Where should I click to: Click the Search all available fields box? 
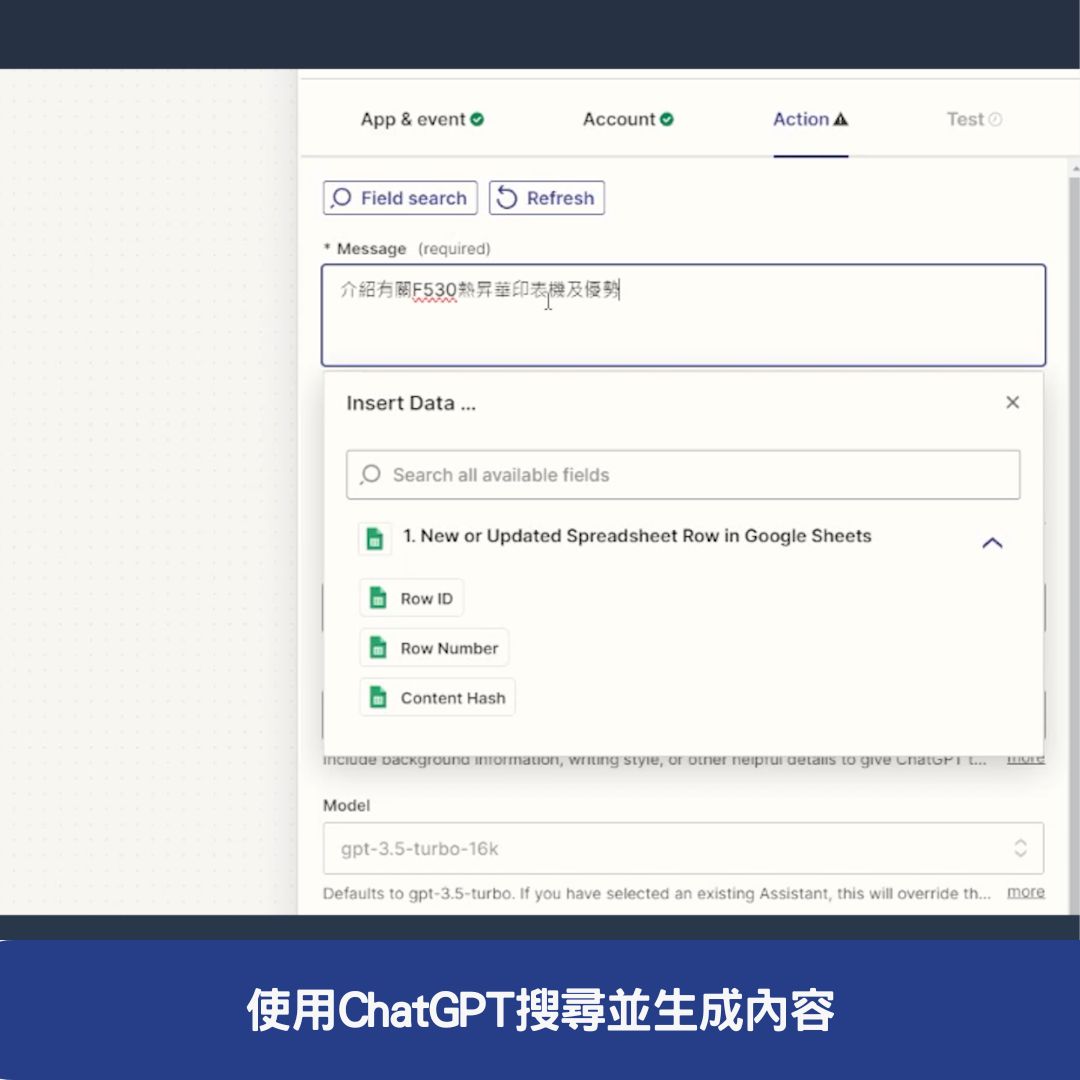tap(683, 474)
